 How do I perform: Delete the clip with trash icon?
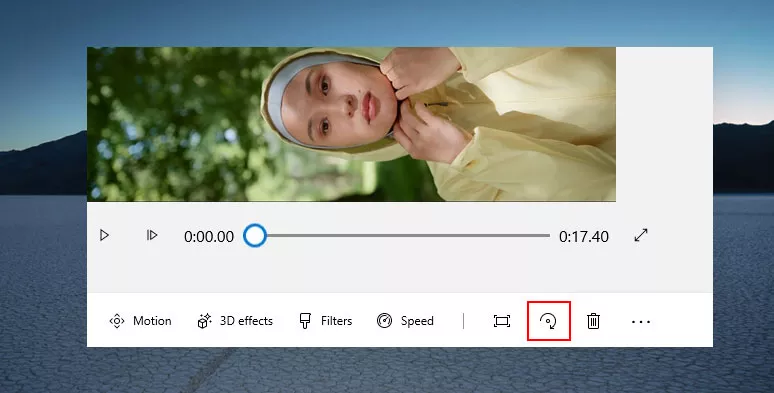tap(593, 321)
